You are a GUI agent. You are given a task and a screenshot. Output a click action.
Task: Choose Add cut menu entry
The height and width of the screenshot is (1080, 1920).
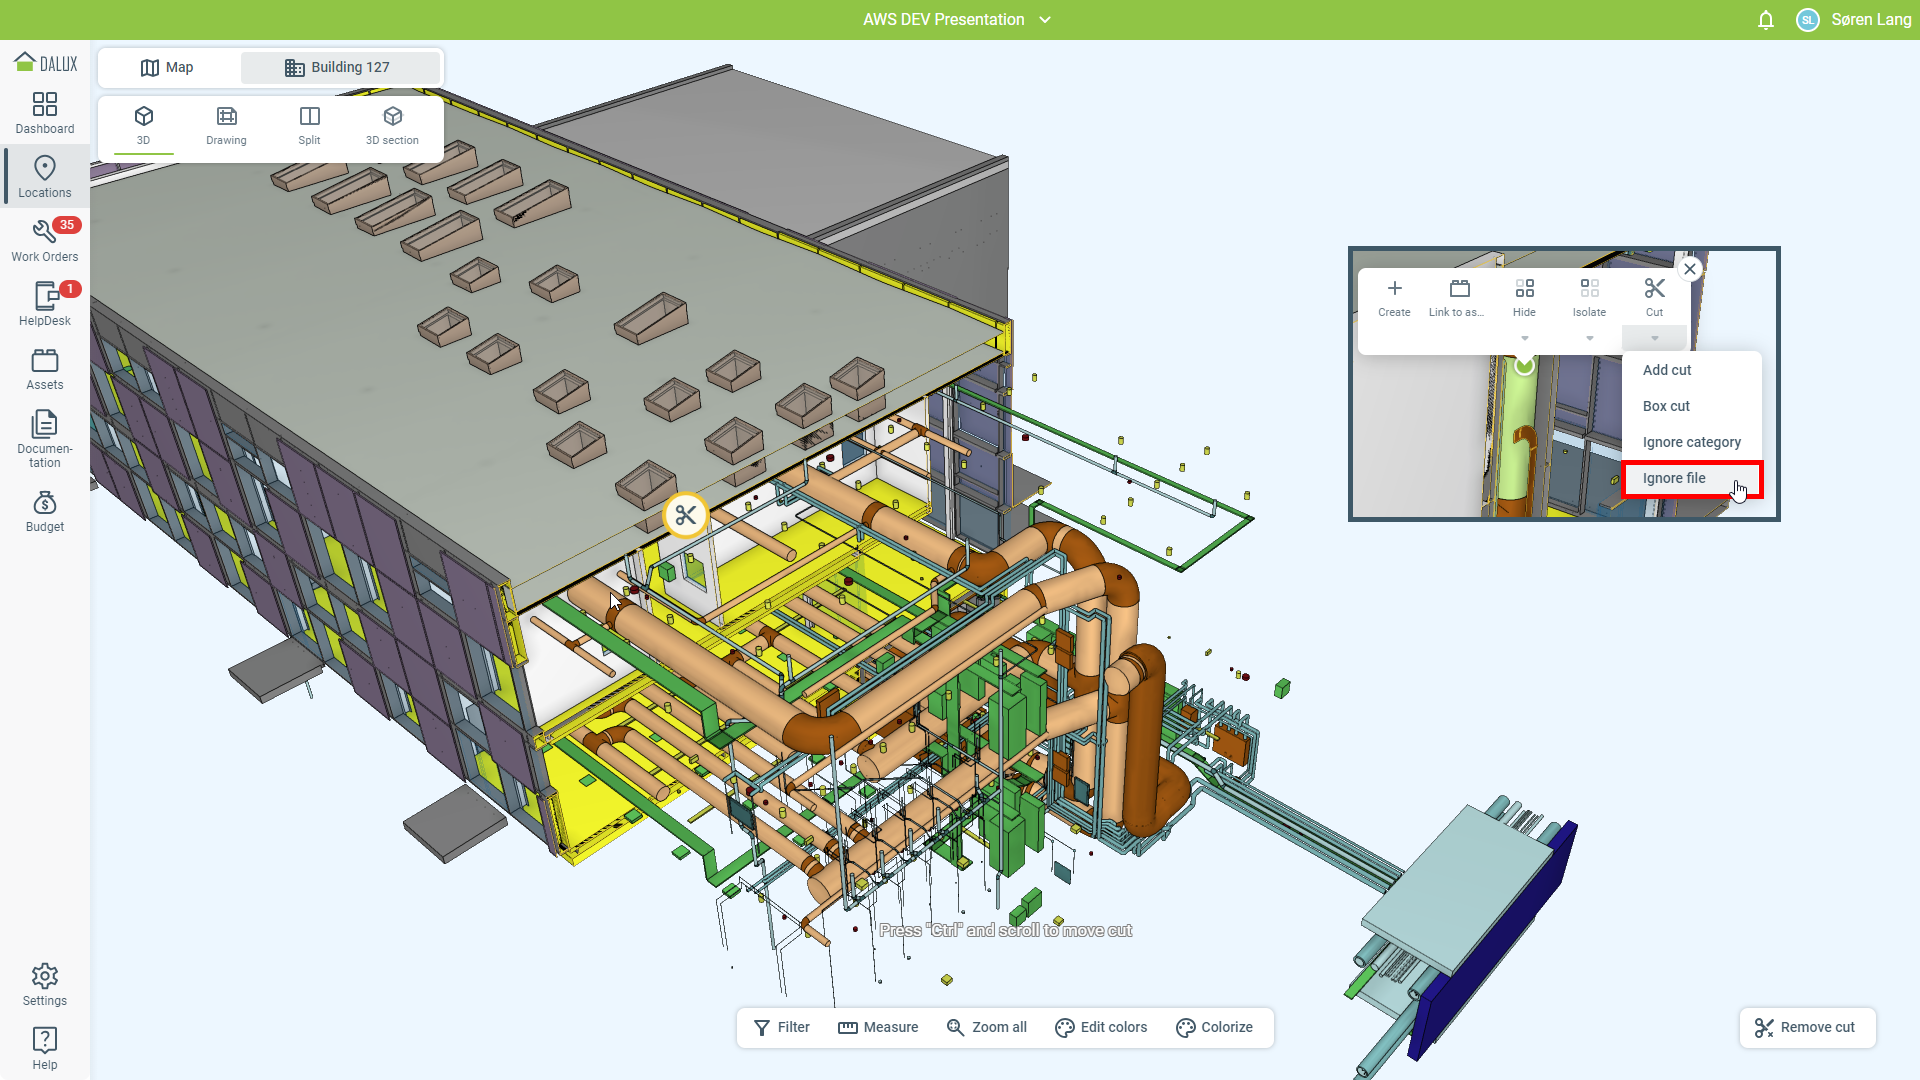click(x=1692, y=370)
